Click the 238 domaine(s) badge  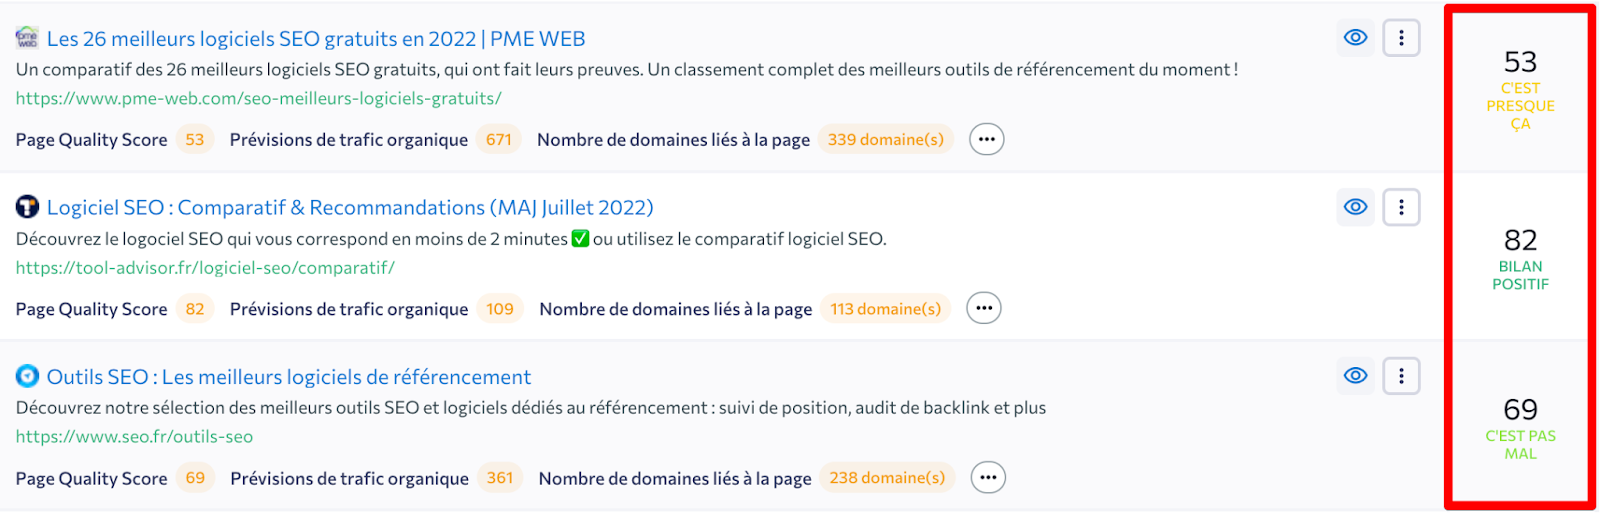pos(887,477)
